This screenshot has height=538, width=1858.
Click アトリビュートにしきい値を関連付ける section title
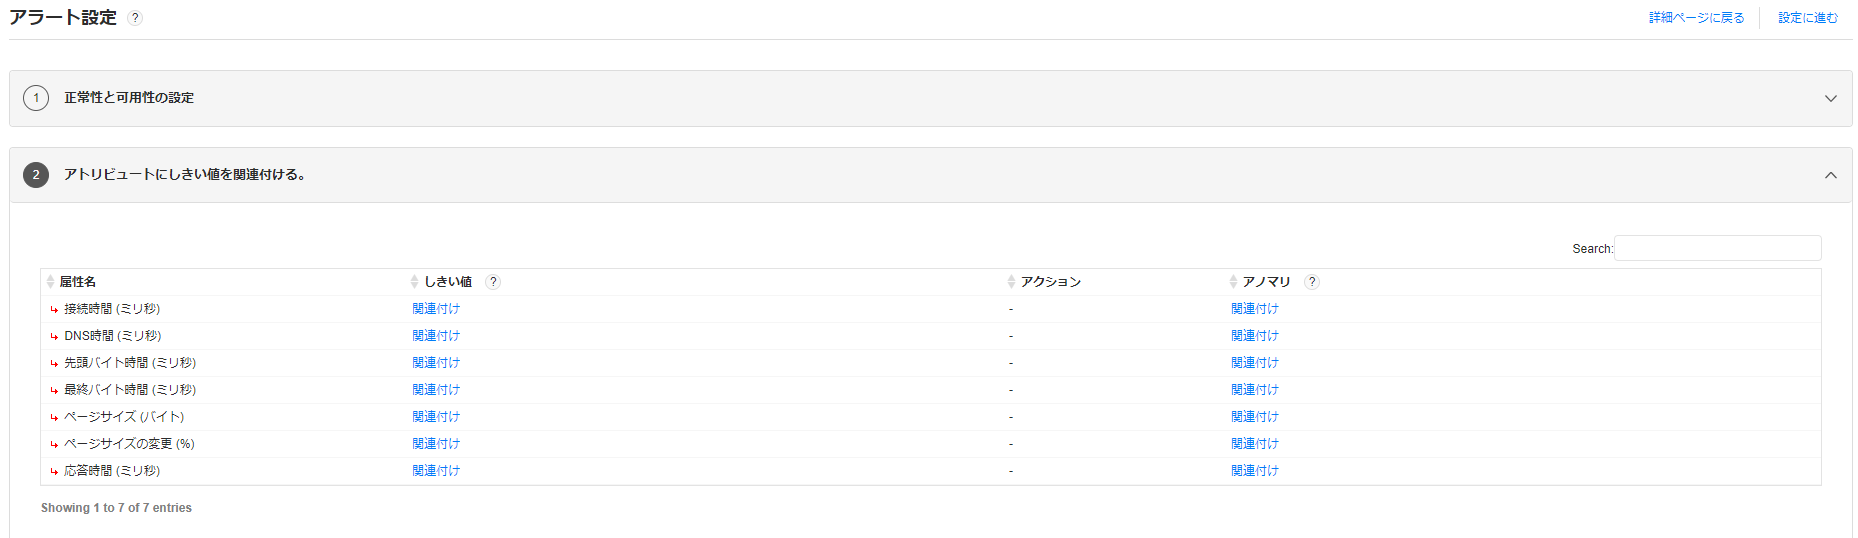pyautogui.click(x=185, y=175)
